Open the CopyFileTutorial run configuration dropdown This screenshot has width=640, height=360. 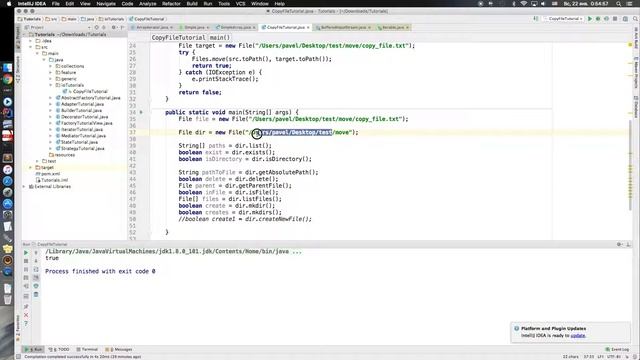(x=564, y=19)
